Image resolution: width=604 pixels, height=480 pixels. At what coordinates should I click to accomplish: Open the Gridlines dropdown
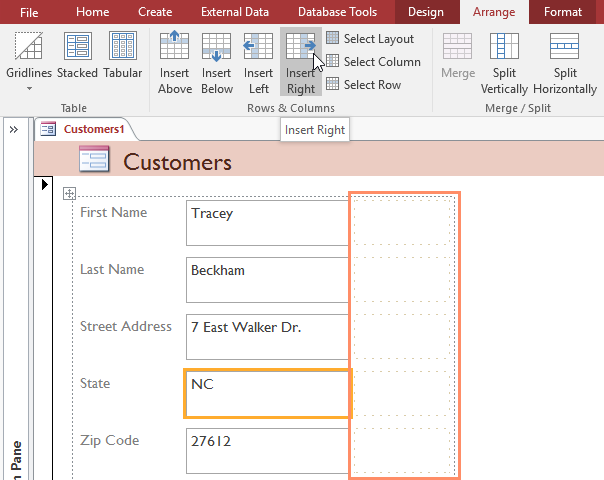29,62
